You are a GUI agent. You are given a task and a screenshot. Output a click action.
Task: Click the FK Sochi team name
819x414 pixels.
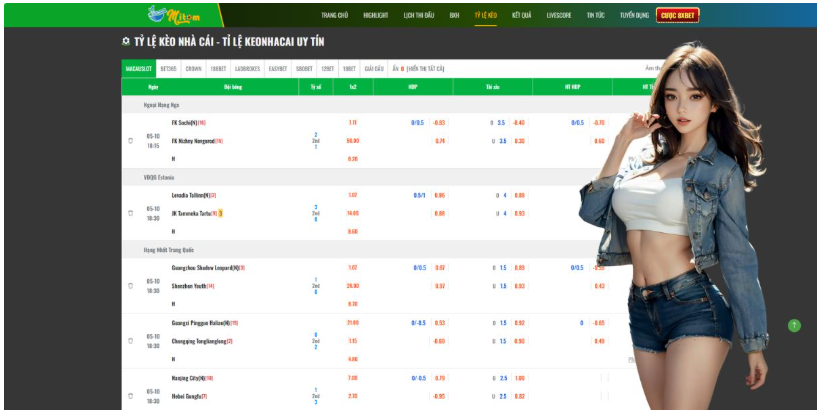185,123
